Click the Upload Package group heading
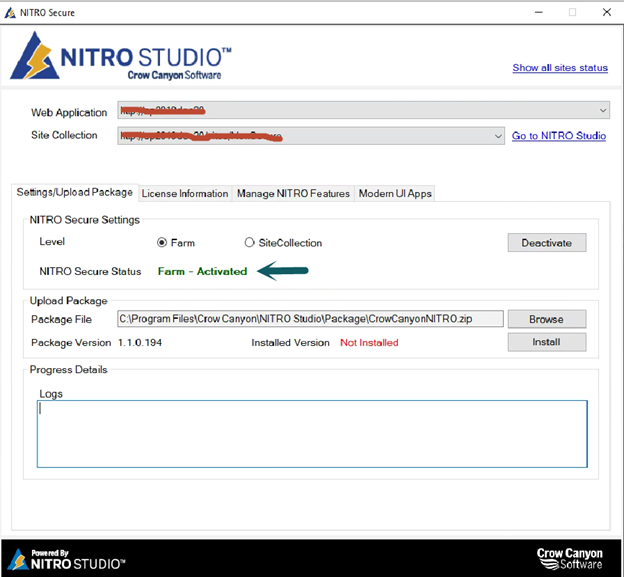 tap(68, 300)
